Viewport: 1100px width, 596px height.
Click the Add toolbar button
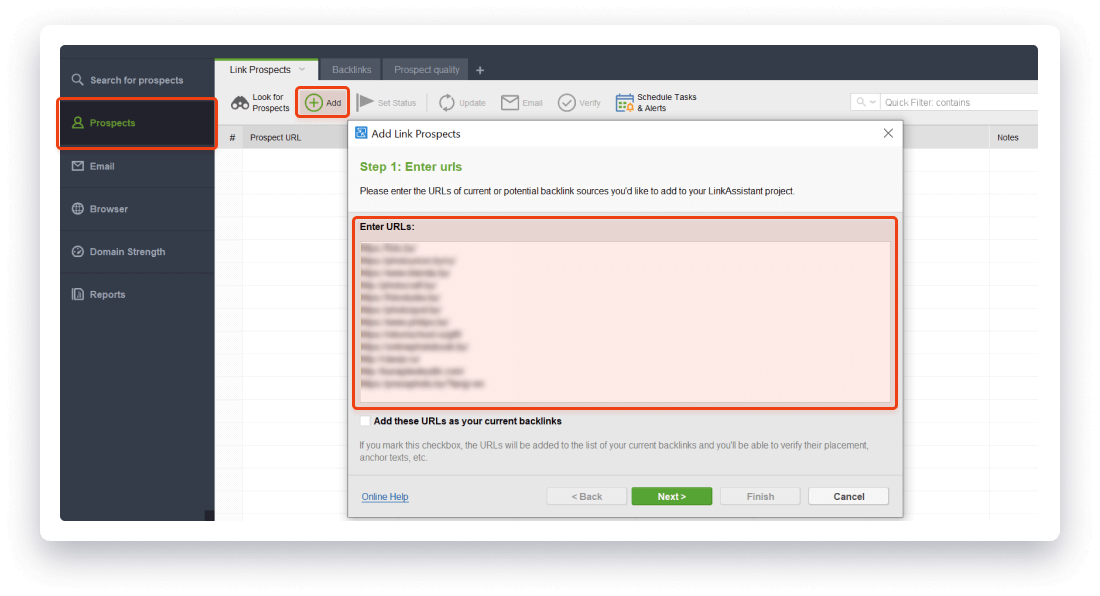[x=323, y=102]
